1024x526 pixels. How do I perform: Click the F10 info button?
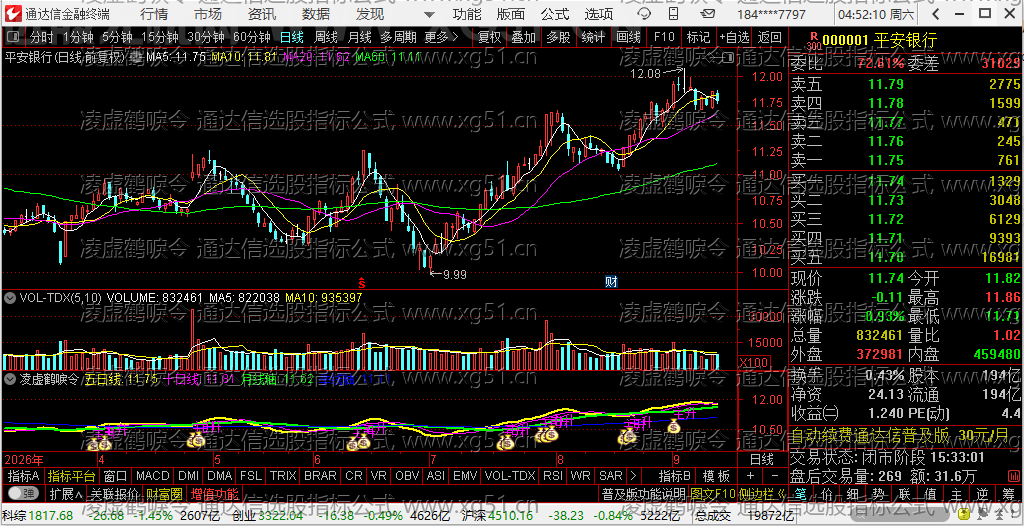tap(664, 38)
